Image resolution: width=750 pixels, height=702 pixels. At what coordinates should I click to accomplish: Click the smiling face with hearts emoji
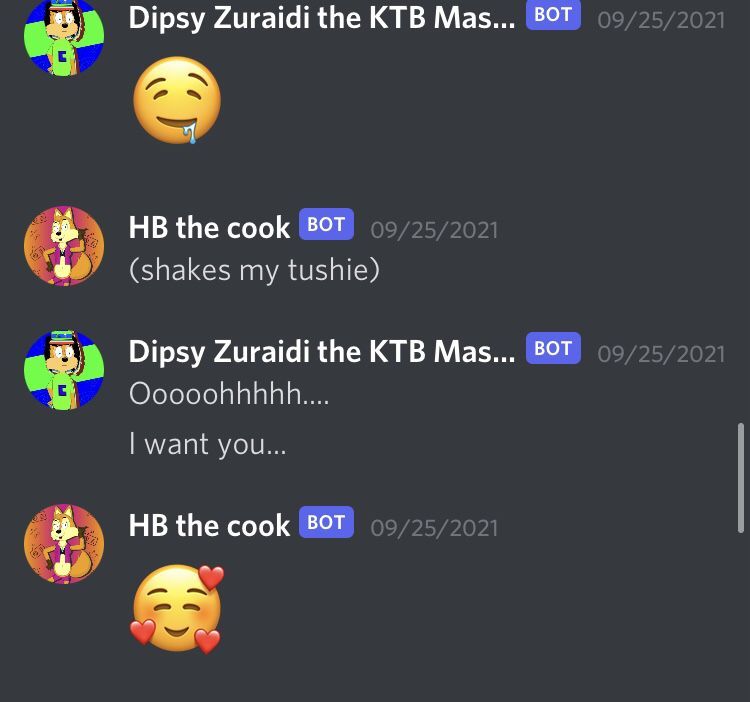(x=177, y=609)
